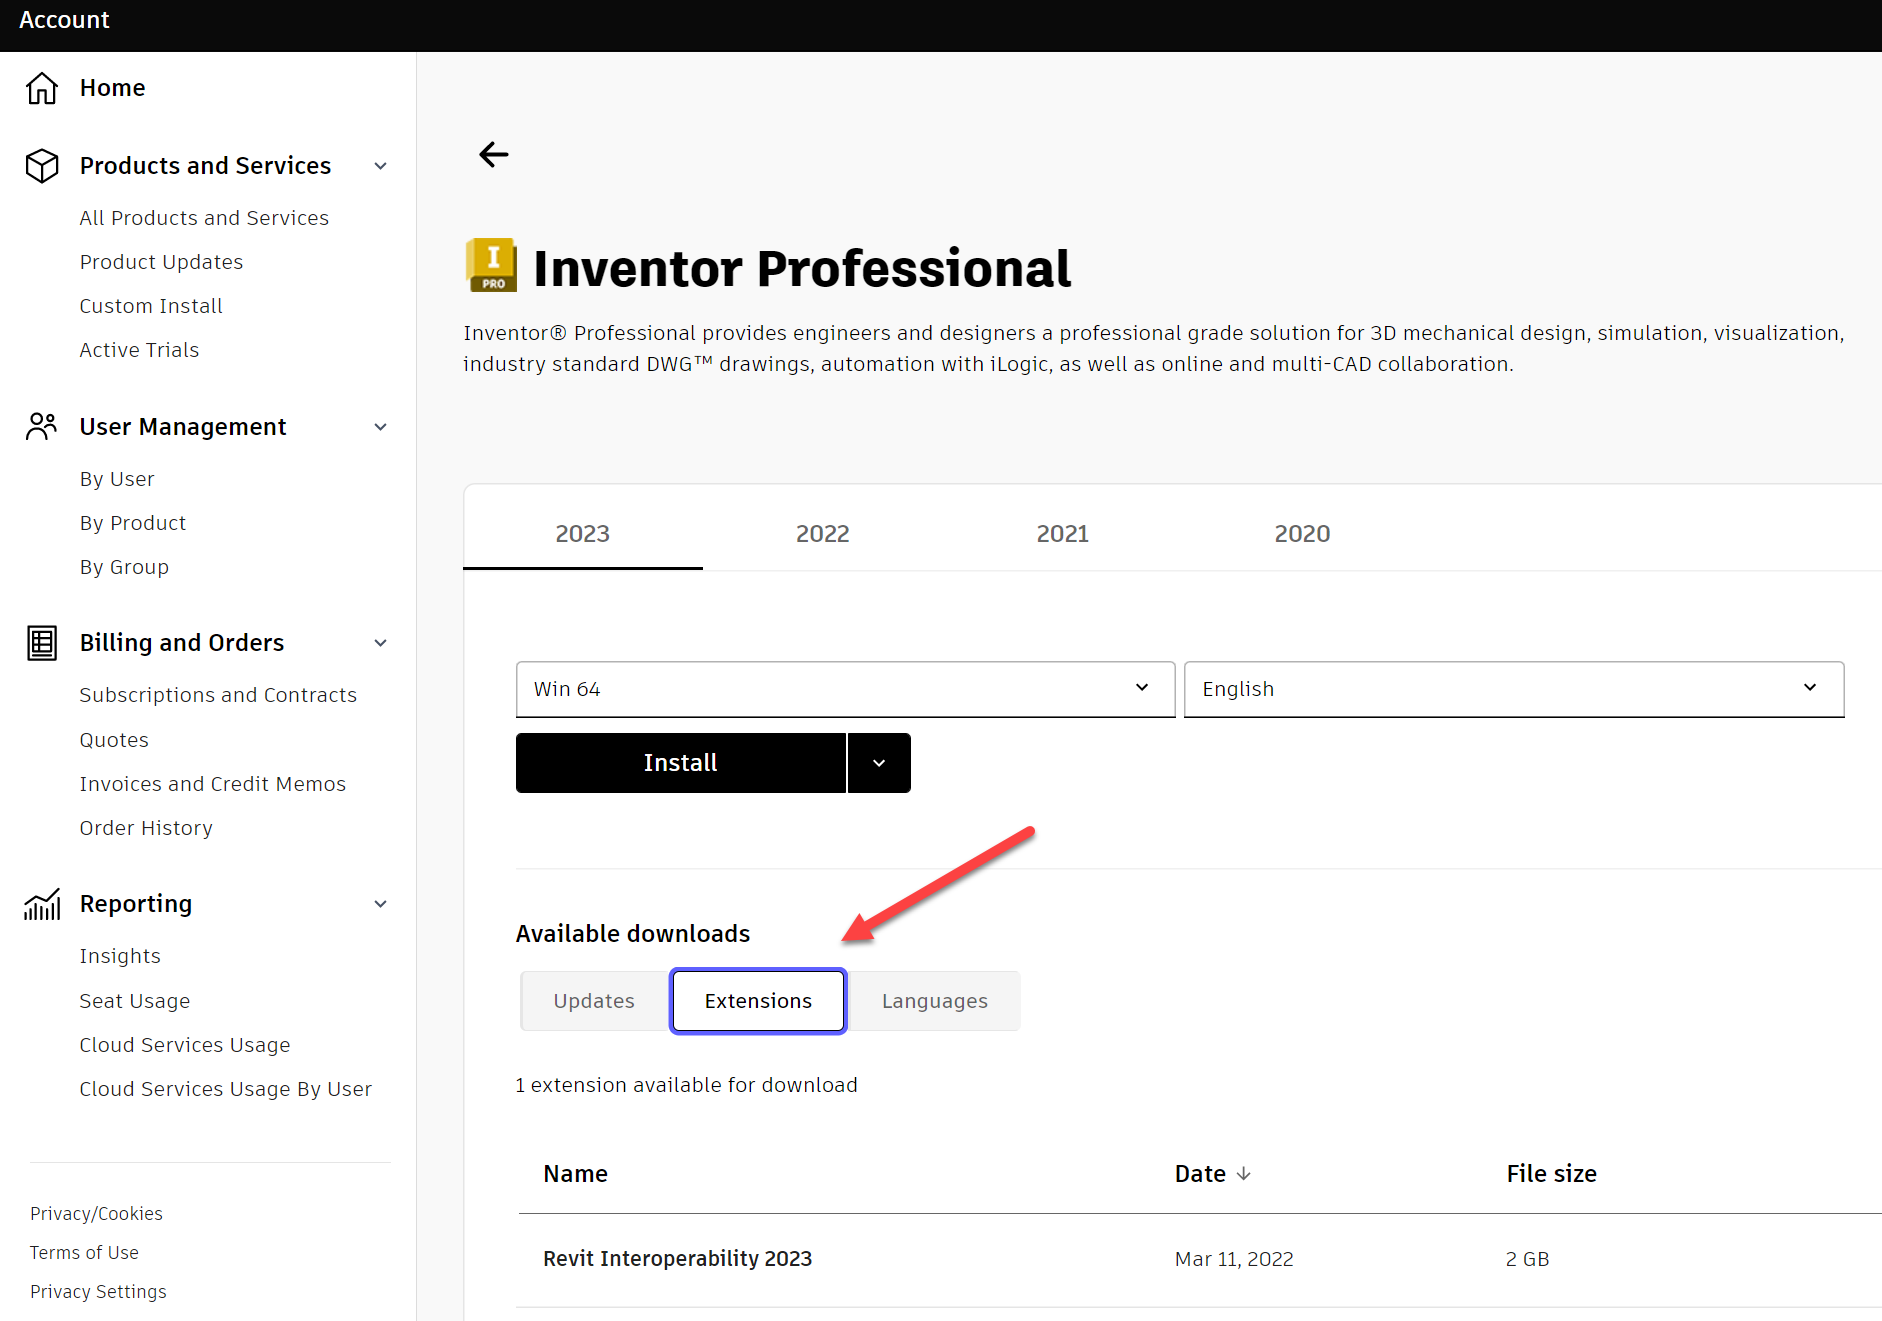Collapse the Products and Services section
This screenshot has width=1882, height=1321.
(x=380, y=166)
